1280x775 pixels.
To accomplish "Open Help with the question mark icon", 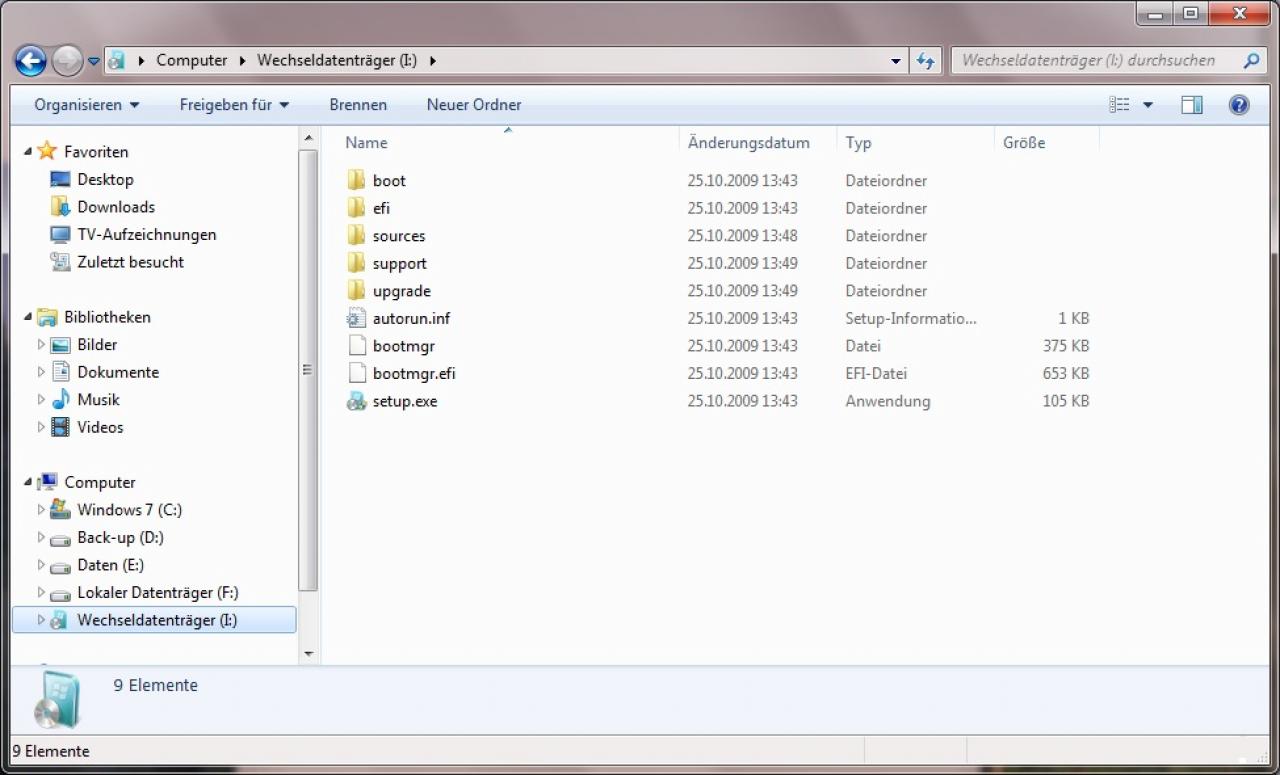I will [1239, 105].
